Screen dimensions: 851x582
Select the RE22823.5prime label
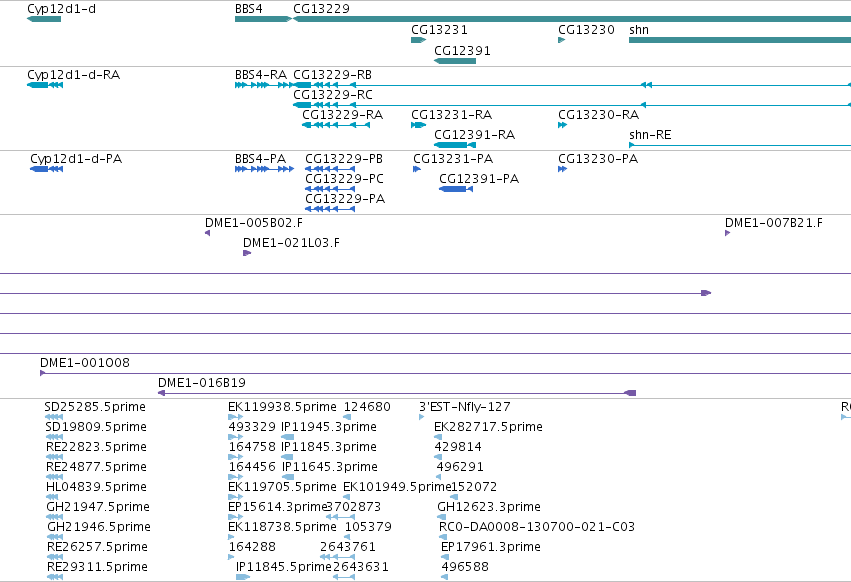point(96,447)
